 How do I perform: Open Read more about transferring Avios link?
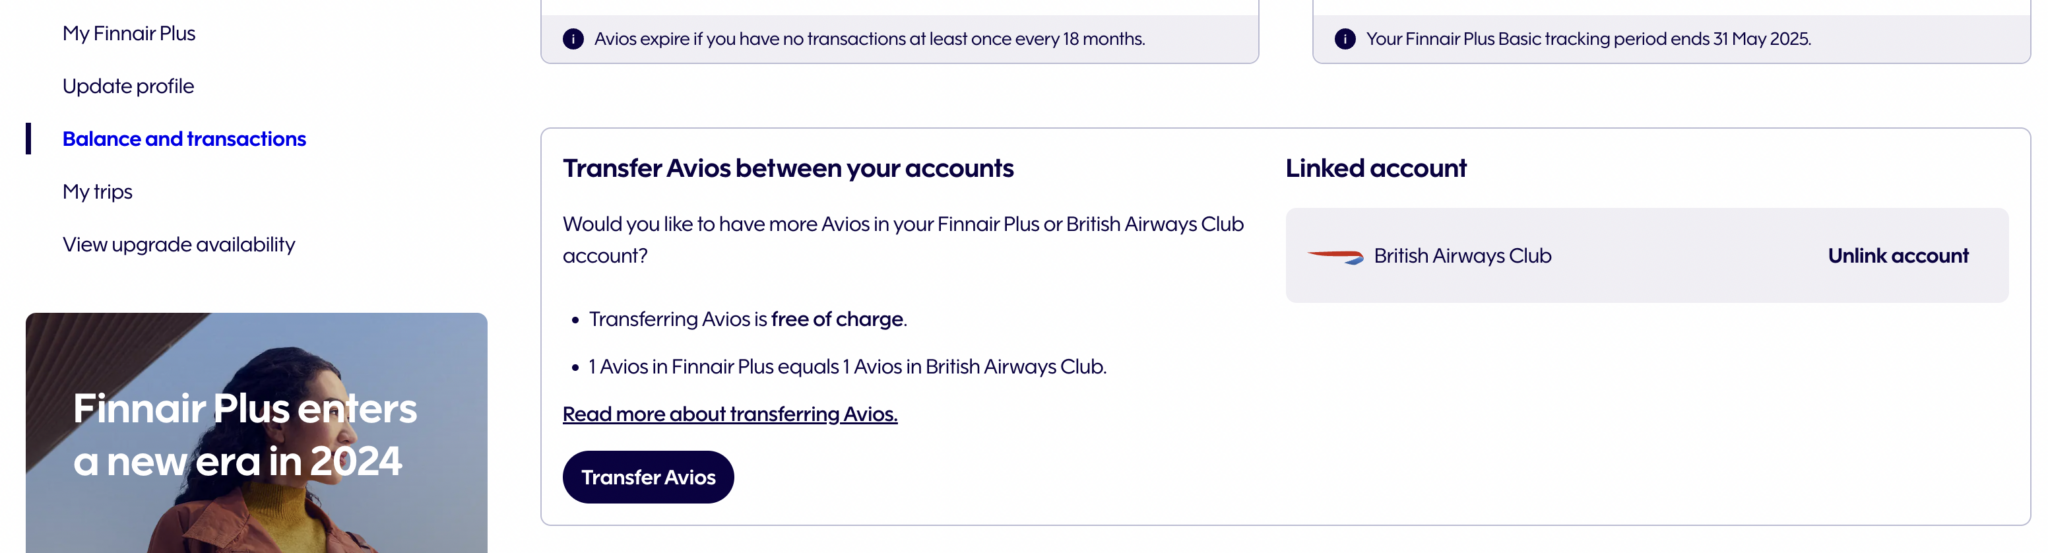pyautogui.click(x=730, y=414)
